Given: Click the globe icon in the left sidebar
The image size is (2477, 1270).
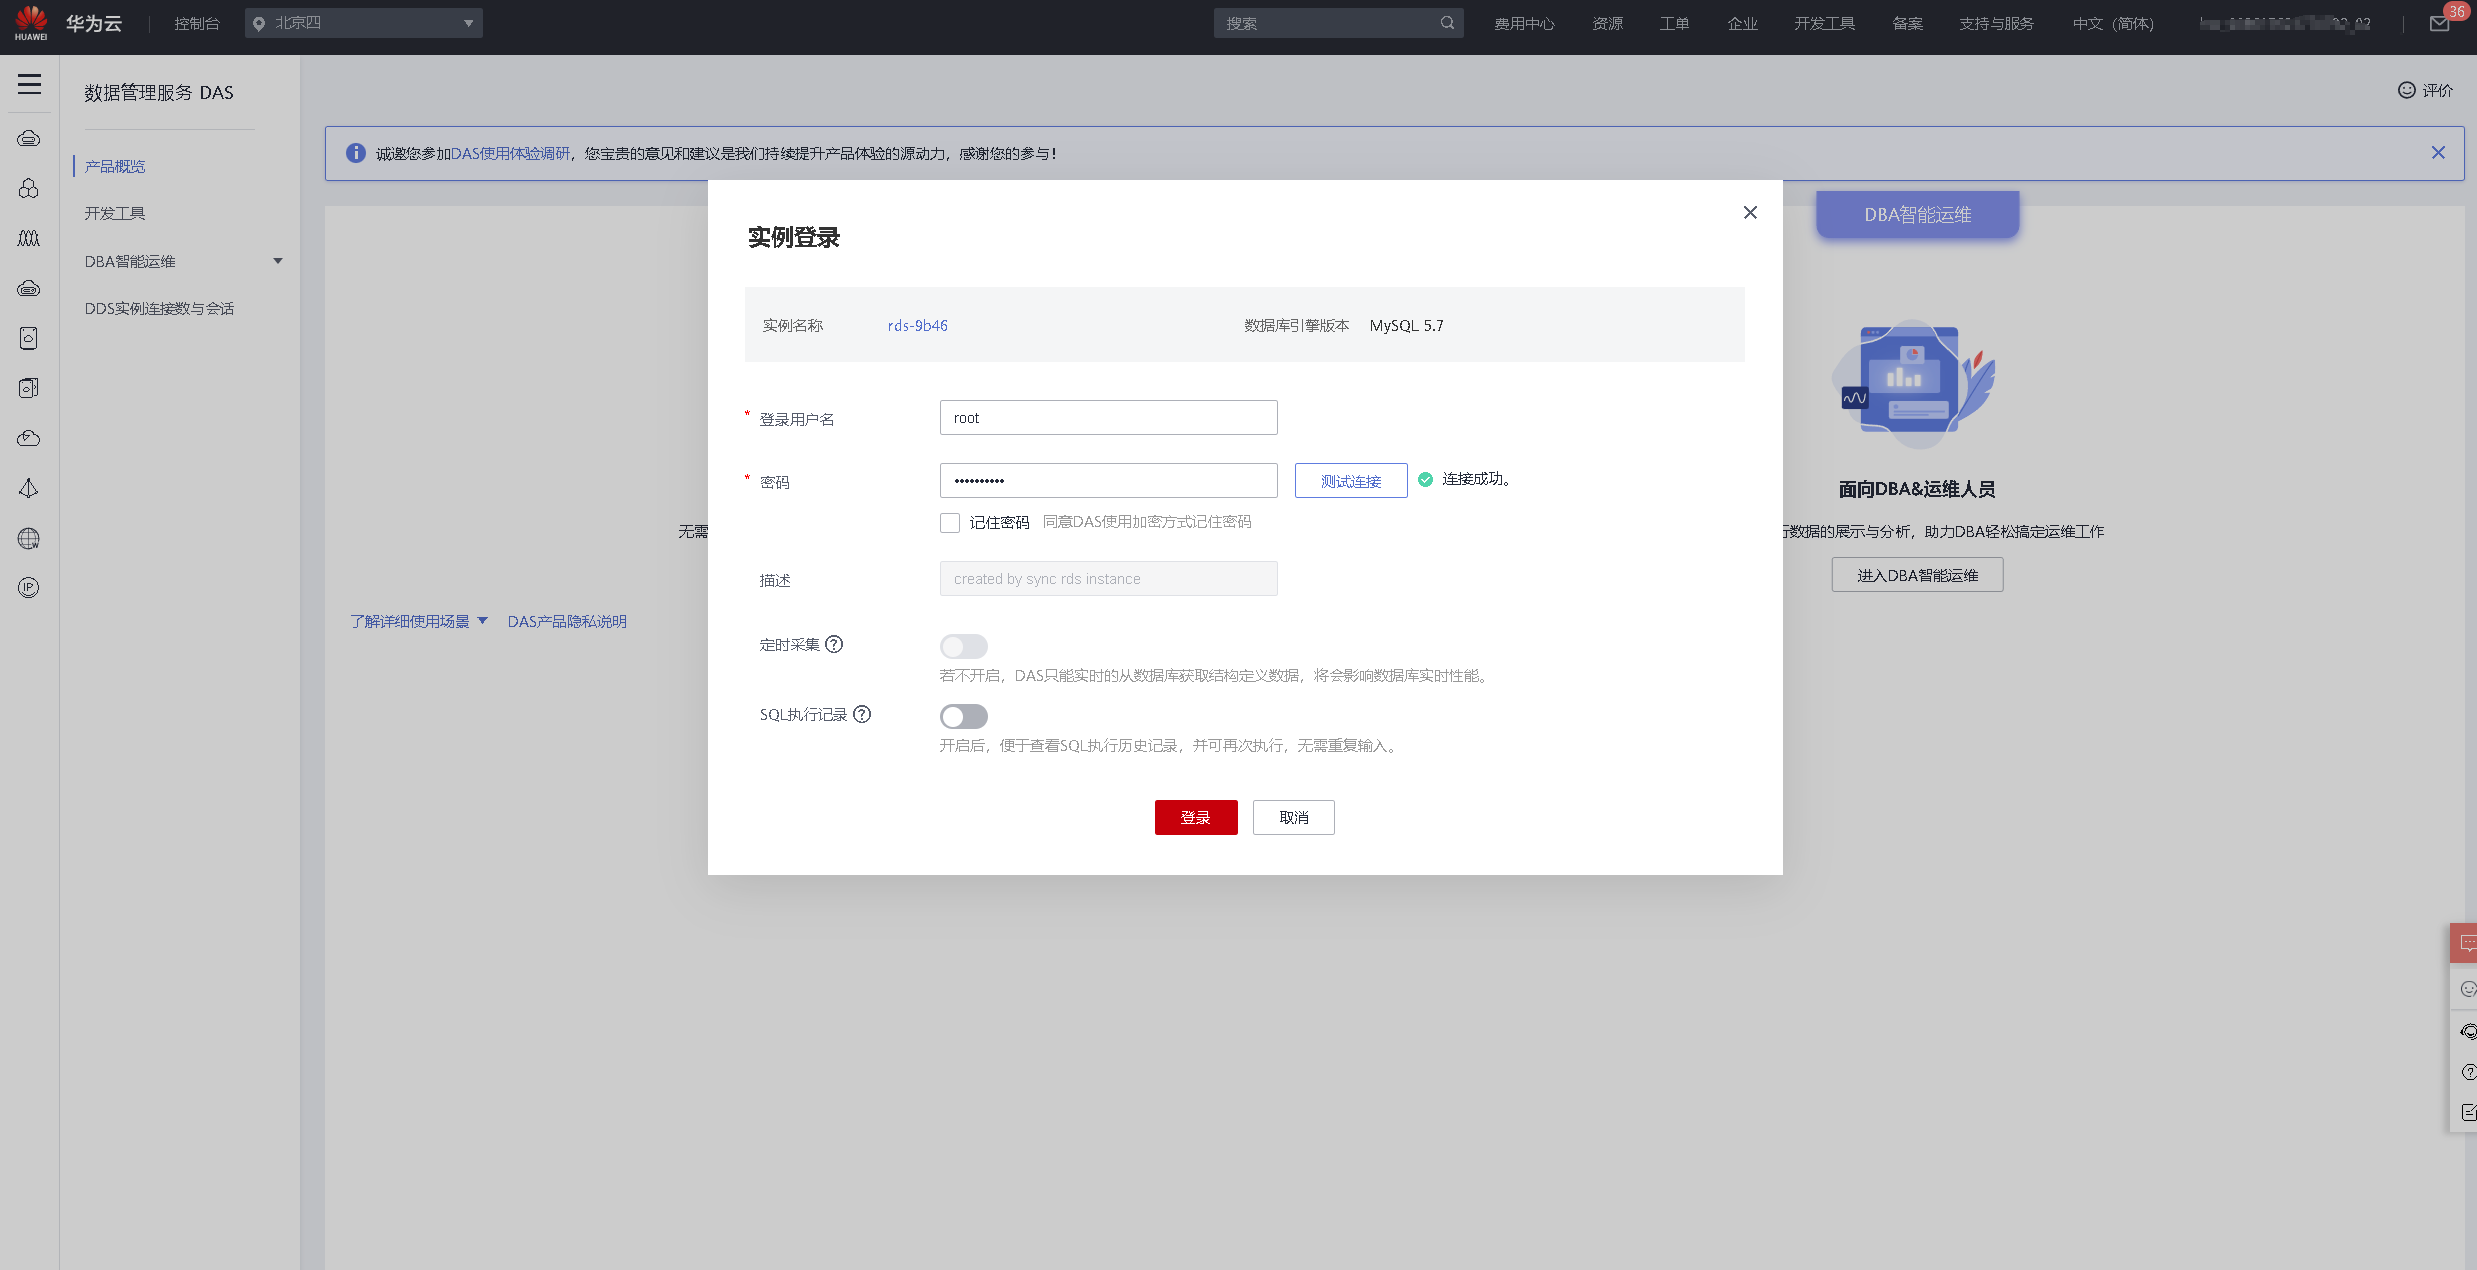Looking at the screenshot, I should point(29,539).
